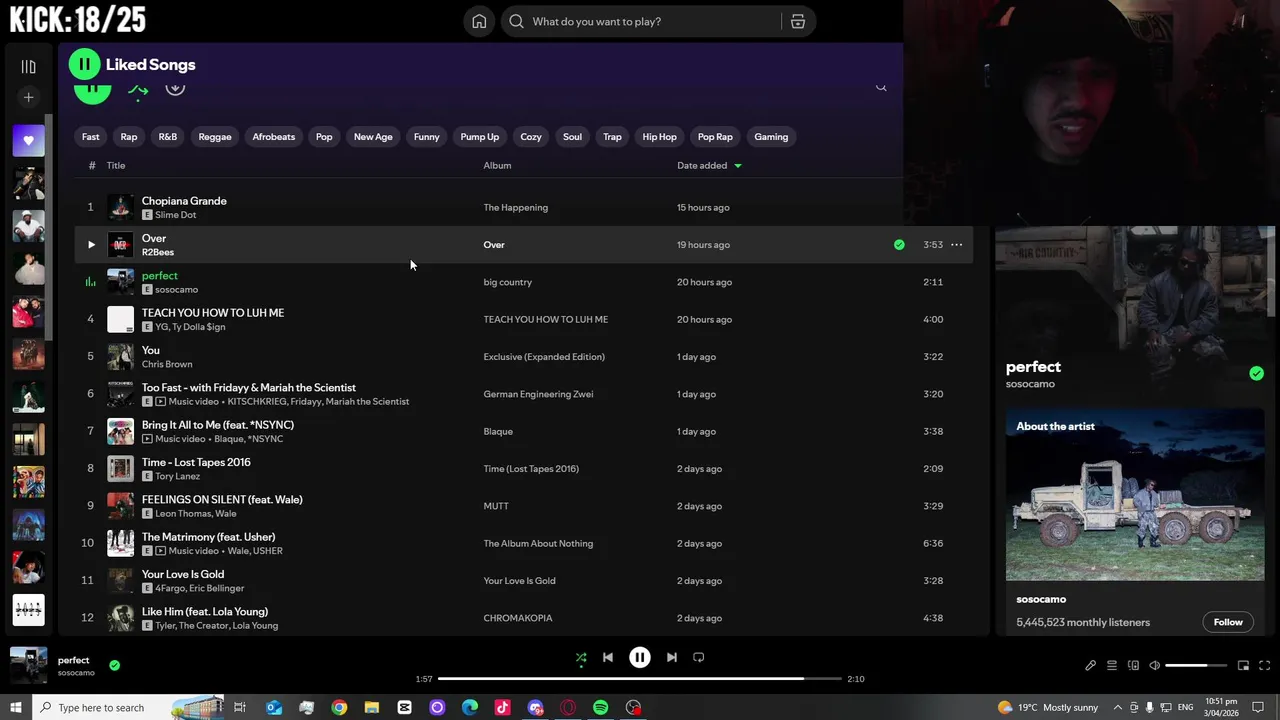The width and height of the screenshot is (1280, 720).
Task: Open sosocamo artist link under row perfect
Action: 176,290
